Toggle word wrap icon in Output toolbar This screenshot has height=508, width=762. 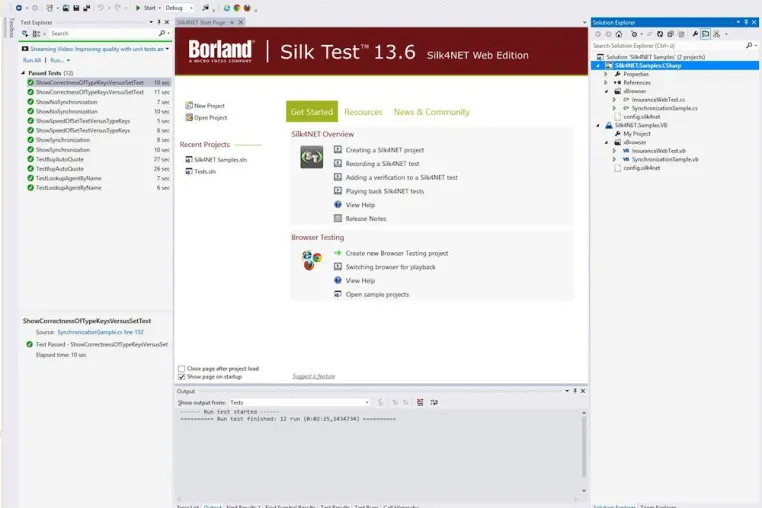click(x=434, y=402)
